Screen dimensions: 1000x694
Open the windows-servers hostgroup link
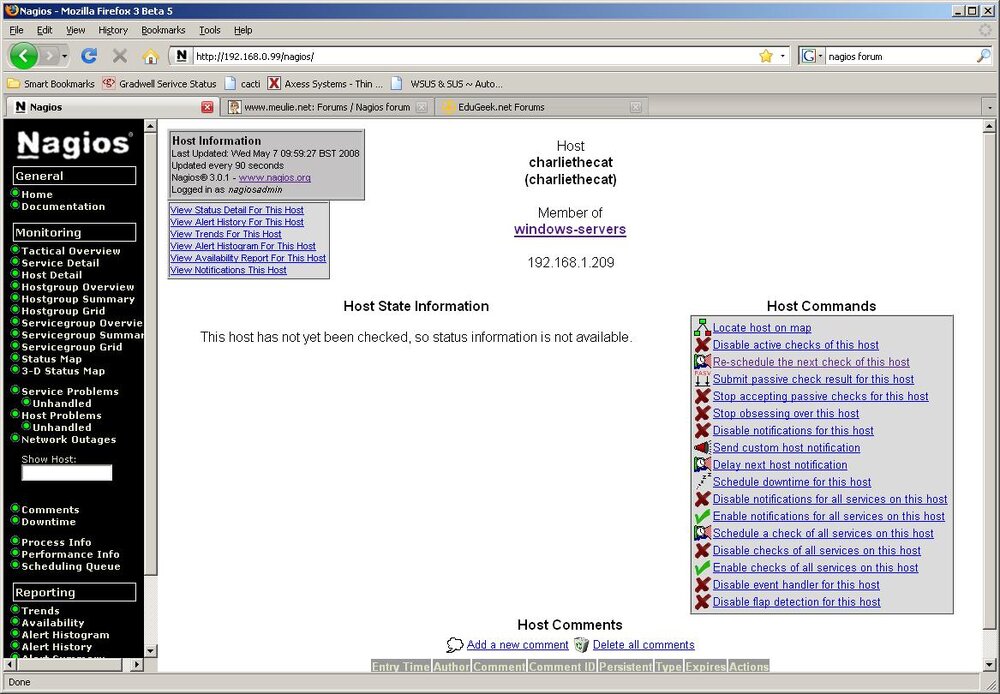coord(570,230)
